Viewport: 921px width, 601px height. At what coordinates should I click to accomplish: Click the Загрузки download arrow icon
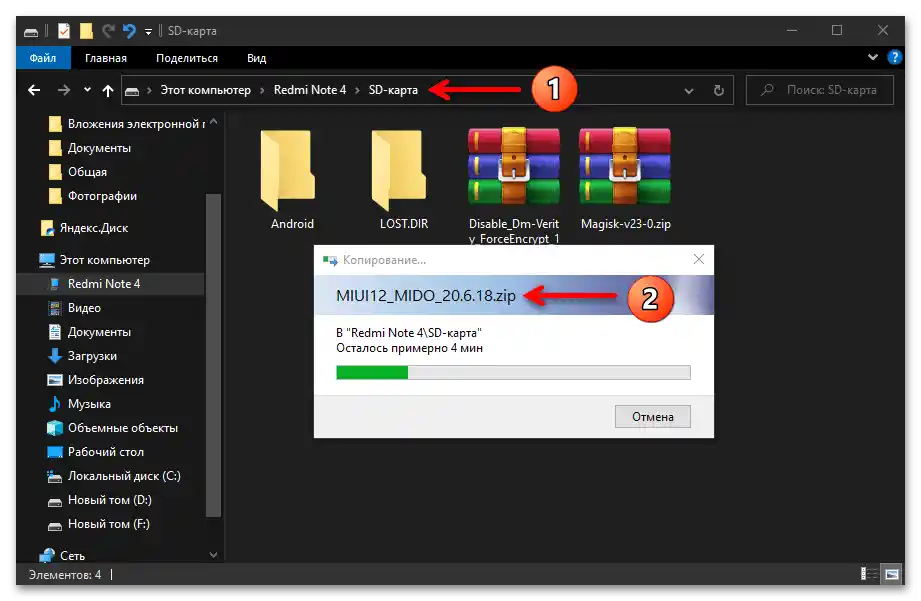tap(55, 356)
